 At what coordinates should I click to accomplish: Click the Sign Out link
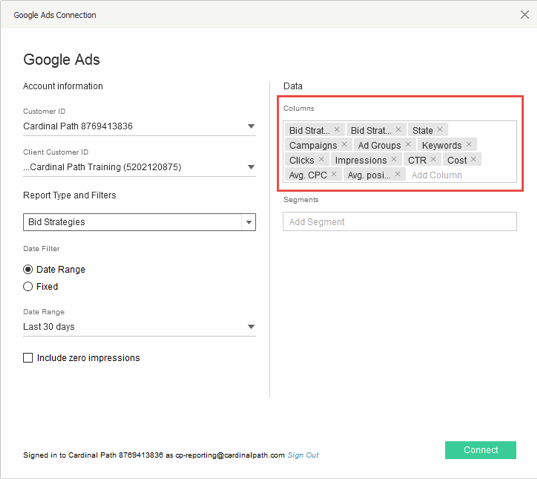tap(303, 455)
